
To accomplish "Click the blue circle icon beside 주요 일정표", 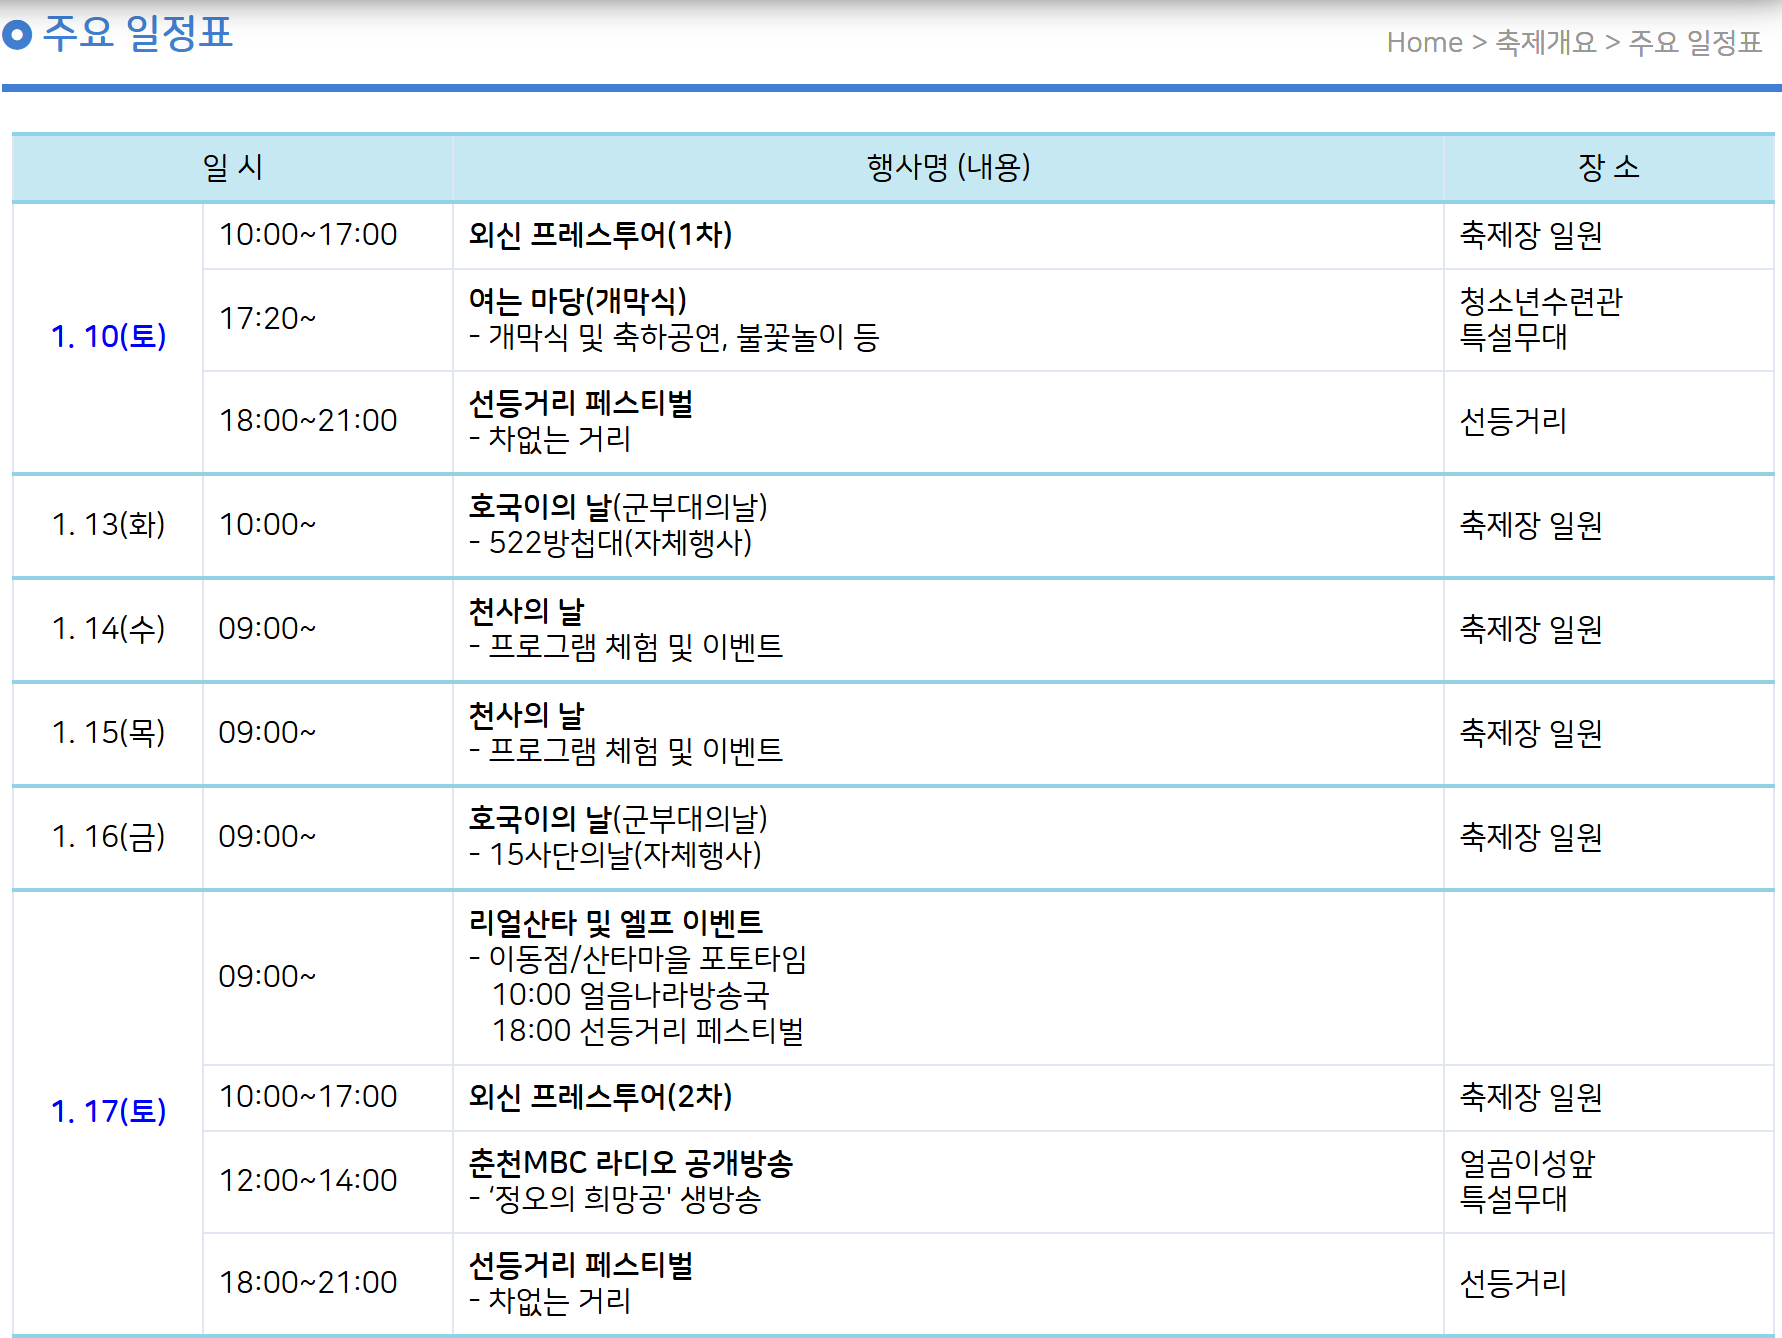I will [17, 35].
